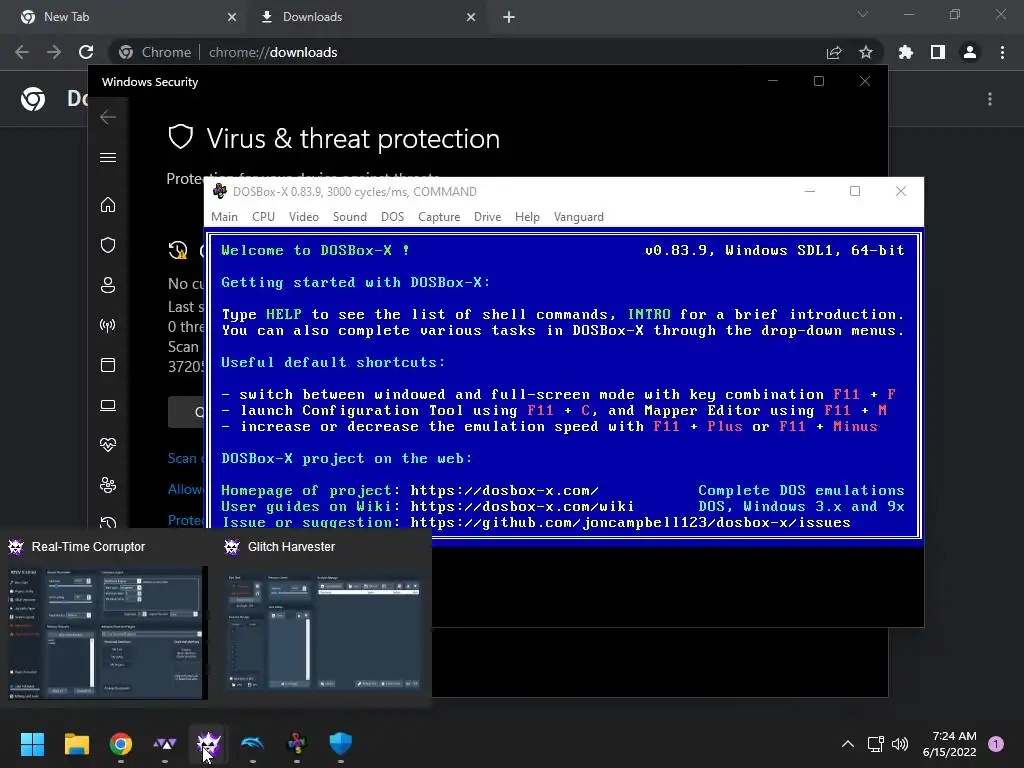Viewport: 1024px width, 768px height.
Task: Open Protection history sidebar icon
Action: 108,522
